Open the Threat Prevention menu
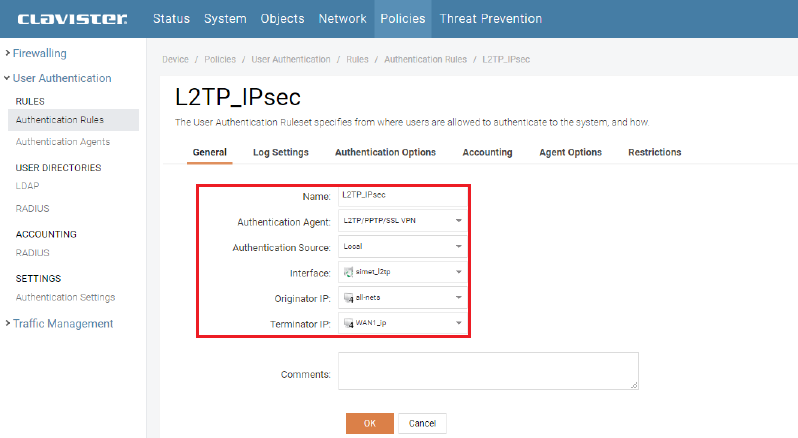This screenshot has width=798, height=438. tap(492, 18)
